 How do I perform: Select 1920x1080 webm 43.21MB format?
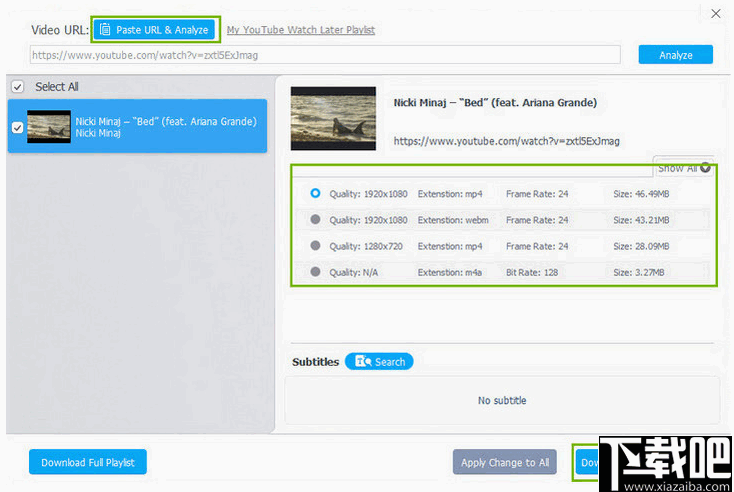[315, 220]
